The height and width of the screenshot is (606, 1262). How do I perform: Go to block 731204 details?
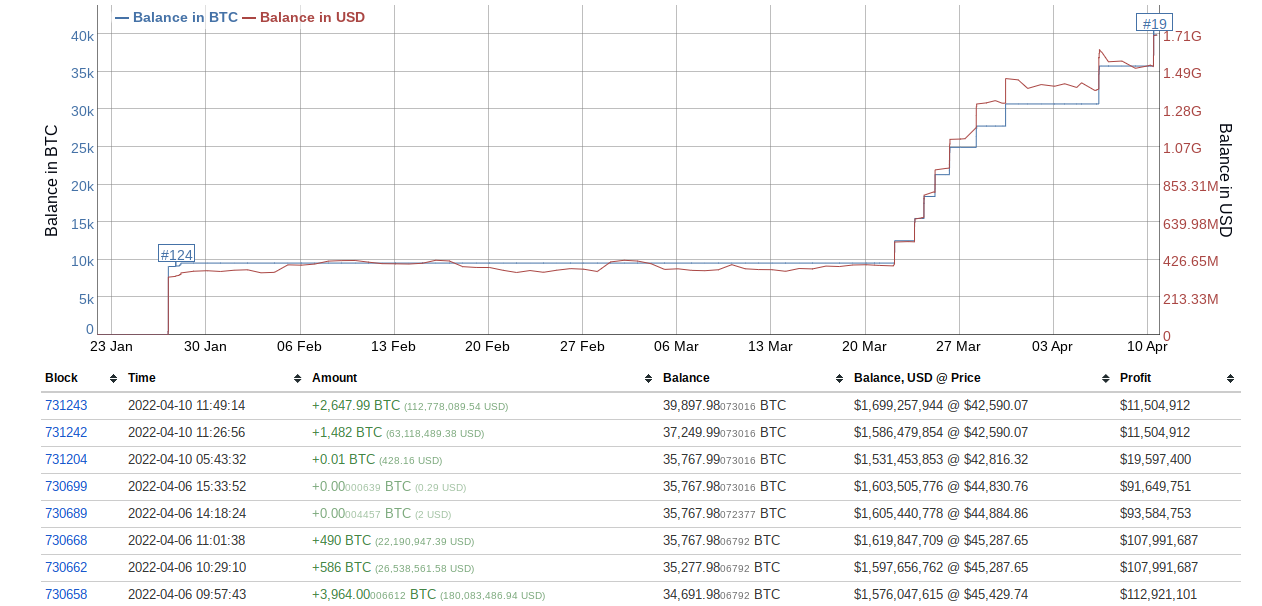[x=66, y=460]
